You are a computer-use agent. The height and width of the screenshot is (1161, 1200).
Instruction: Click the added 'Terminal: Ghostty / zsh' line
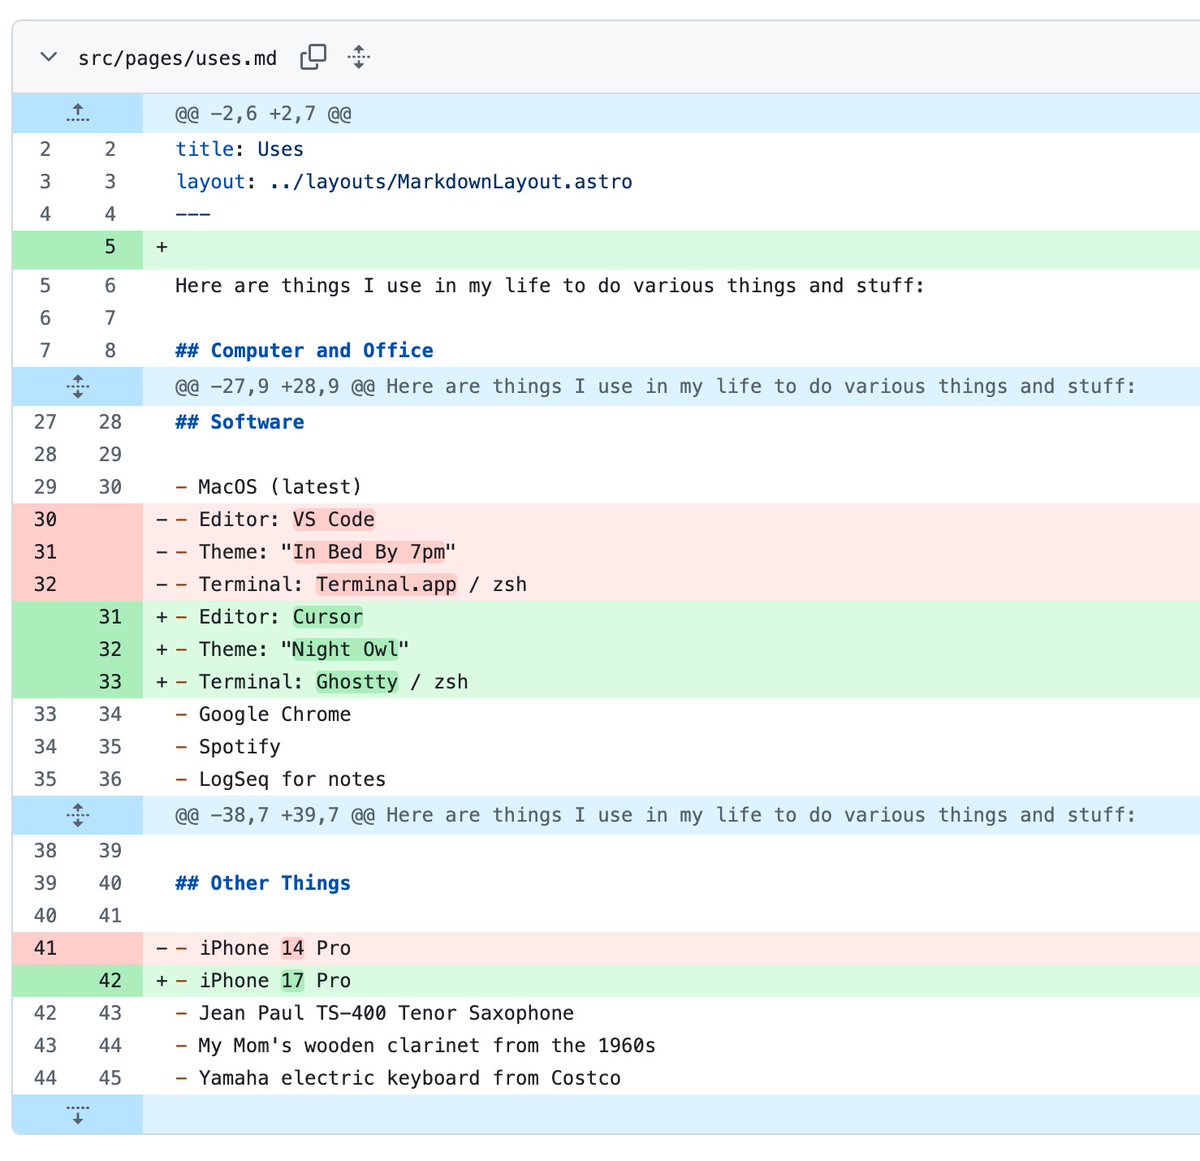[x=671, y=682]
